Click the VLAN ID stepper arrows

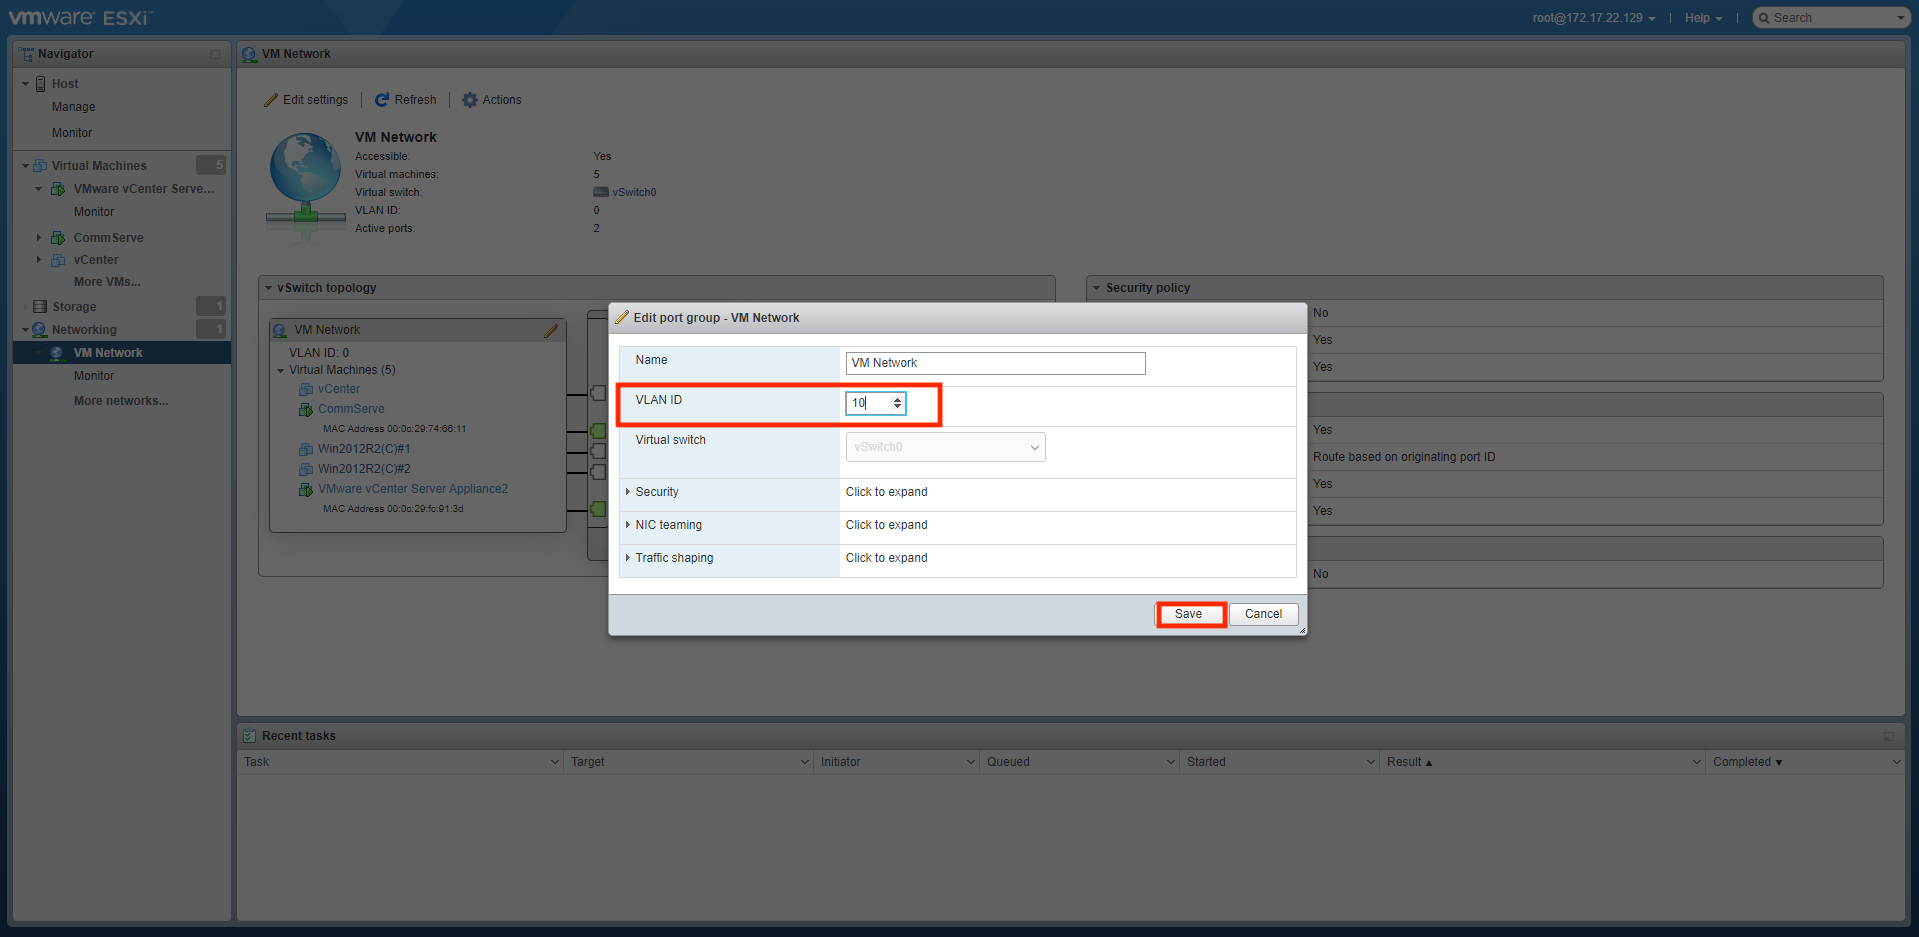coord(897,403)
